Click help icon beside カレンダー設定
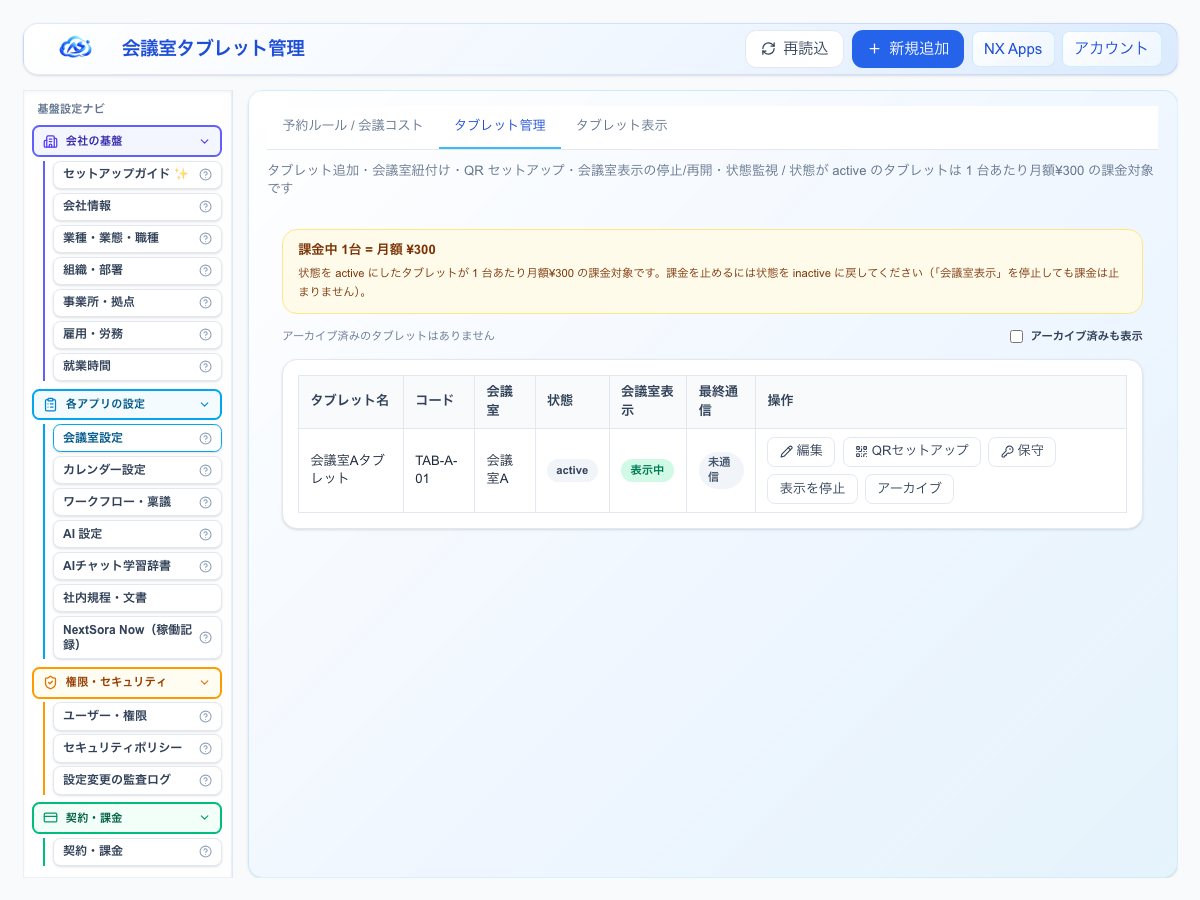 (205, 470)
